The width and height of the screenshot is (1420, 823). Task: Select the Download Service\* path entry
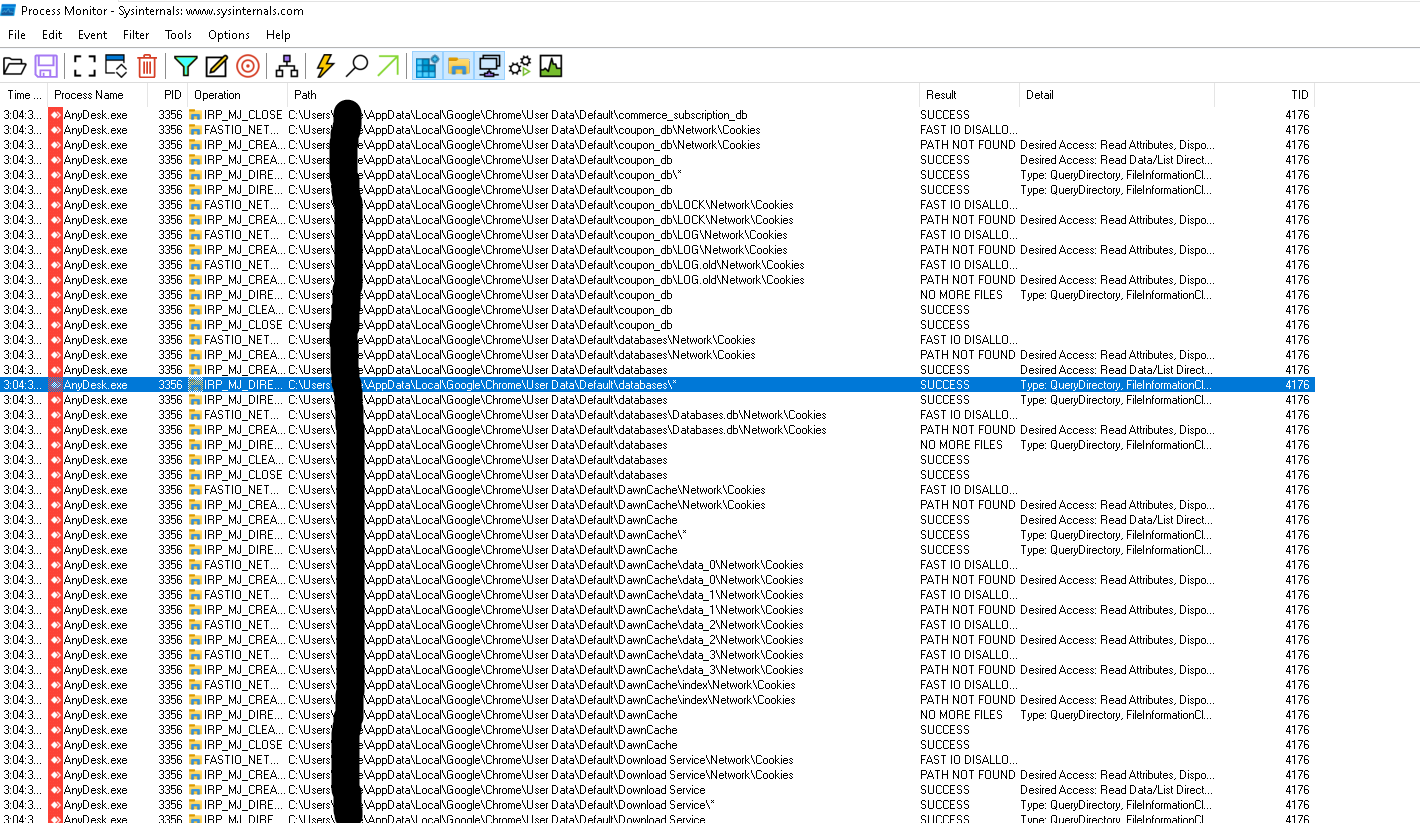point(501,805)
